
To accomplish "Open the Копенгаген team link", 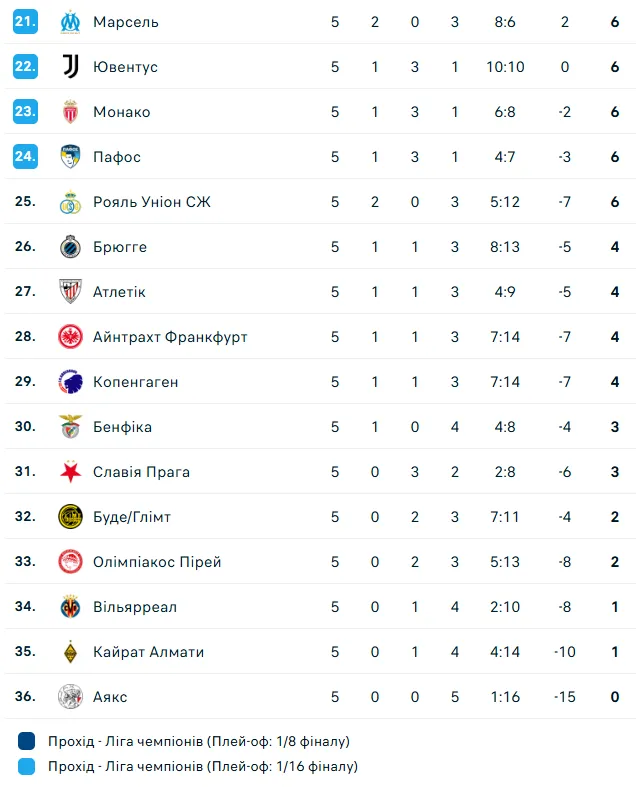I will (135, 382).
